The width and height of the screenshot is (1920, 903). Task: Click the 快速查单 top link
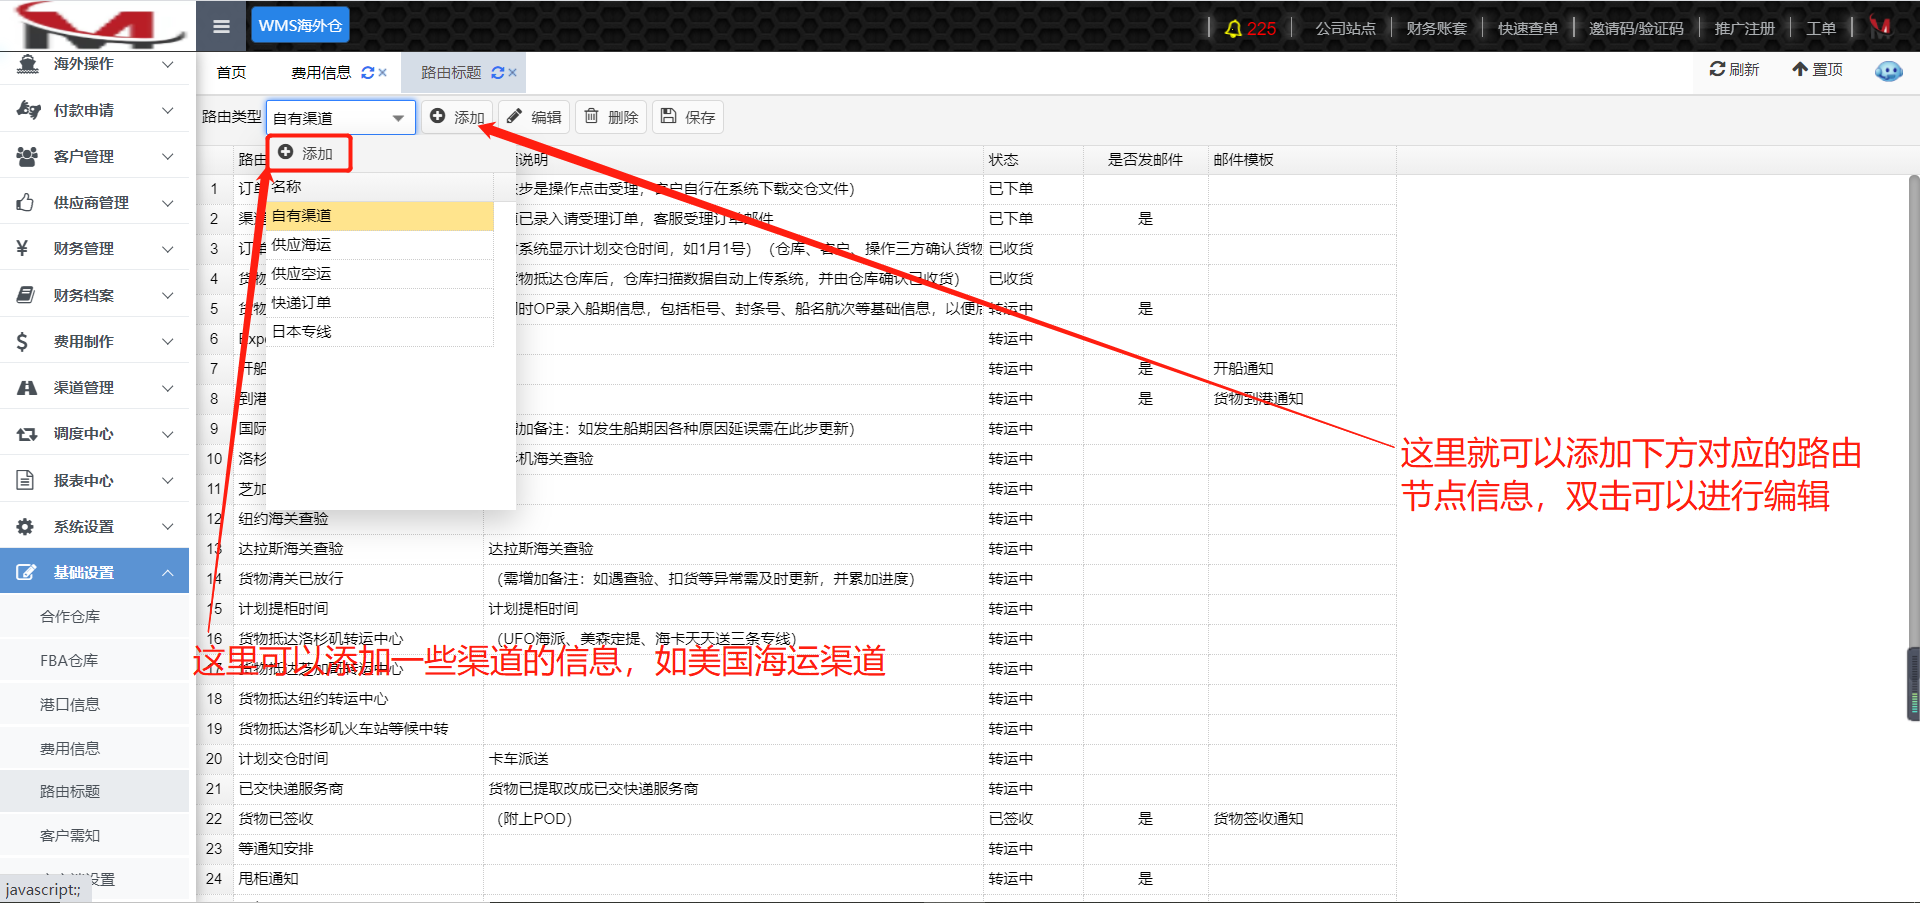tap(1527, 28)
